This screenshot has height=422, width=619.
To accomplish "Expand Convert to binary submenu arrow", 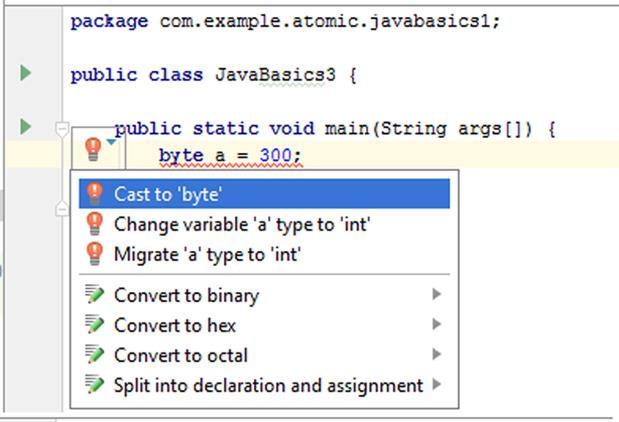I will tap(437, 294).
